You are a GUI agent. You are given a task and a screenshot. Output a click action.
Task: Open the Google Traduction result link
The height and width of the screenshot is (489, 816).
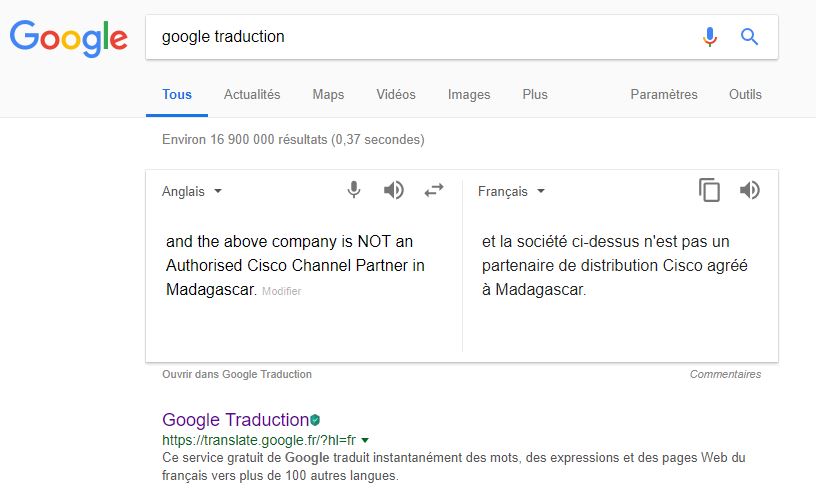pyautogui.click(x=236, y=420)
